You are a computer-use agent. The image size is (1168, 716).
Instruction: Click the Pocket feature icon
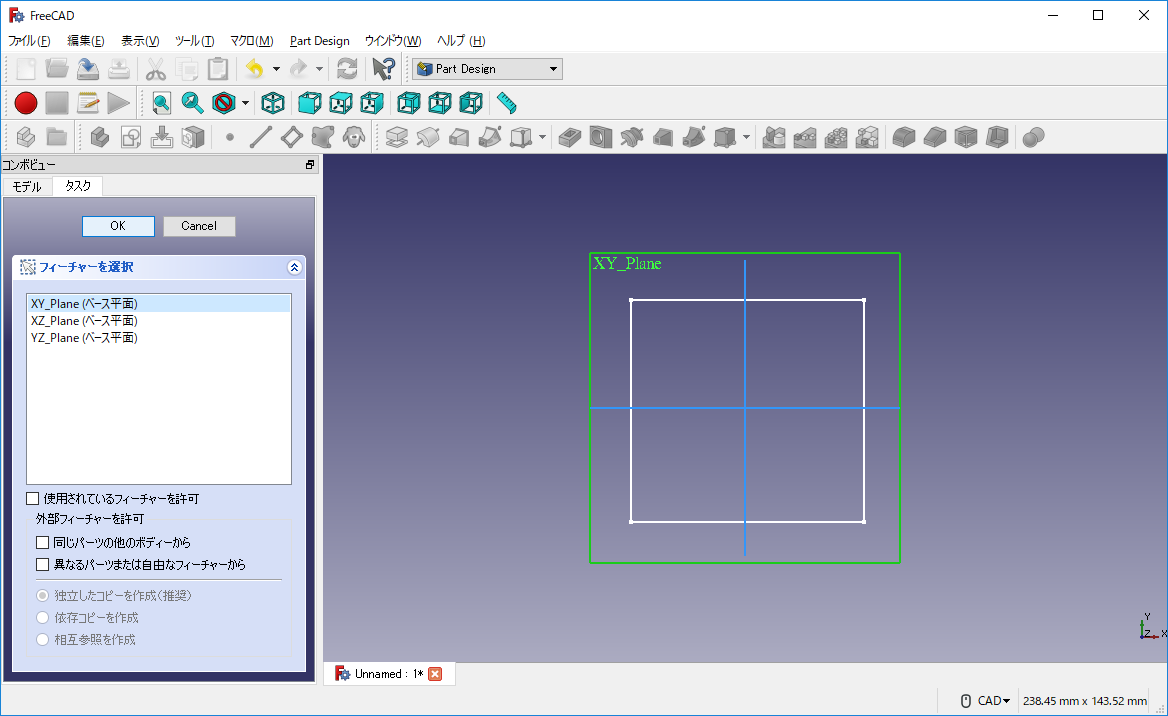[x=570, y=137]
